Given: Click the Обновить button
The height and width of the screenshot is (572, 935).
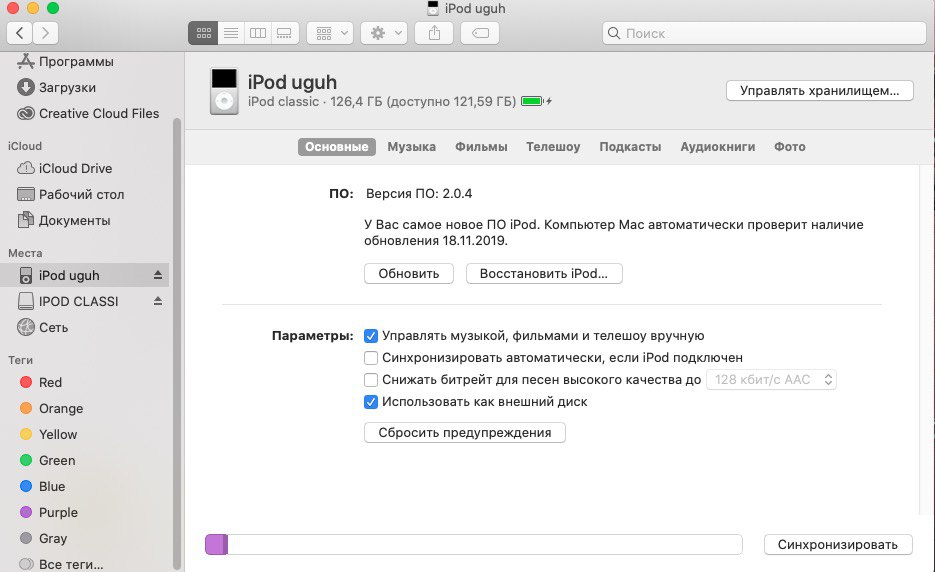Looking at the screenshot, I should click(x=408, y=274).
